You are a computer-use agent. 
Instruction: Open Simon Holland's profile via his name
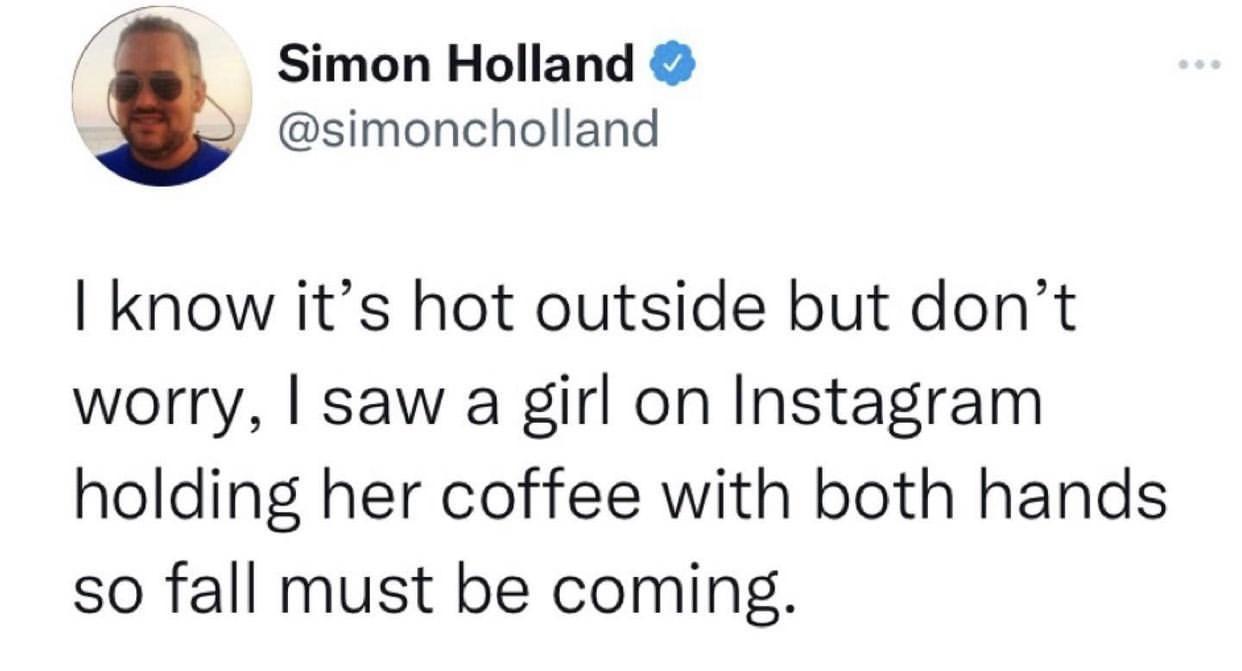pyautogui.click(x=455, y=63)
